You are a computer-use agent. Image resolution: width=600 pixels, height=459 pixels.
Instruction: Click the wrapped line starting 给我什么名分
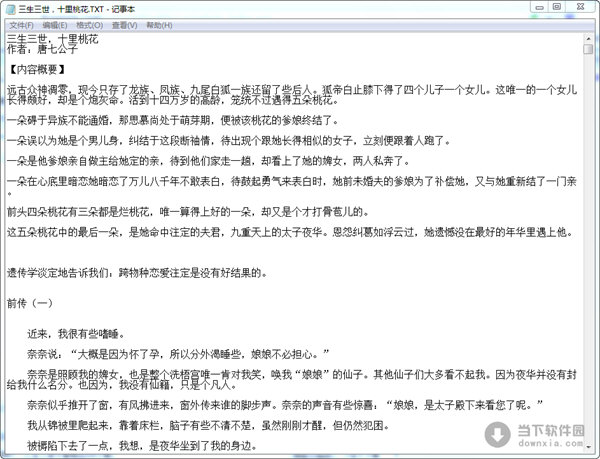pyautogui.click(x=122, y=385)
